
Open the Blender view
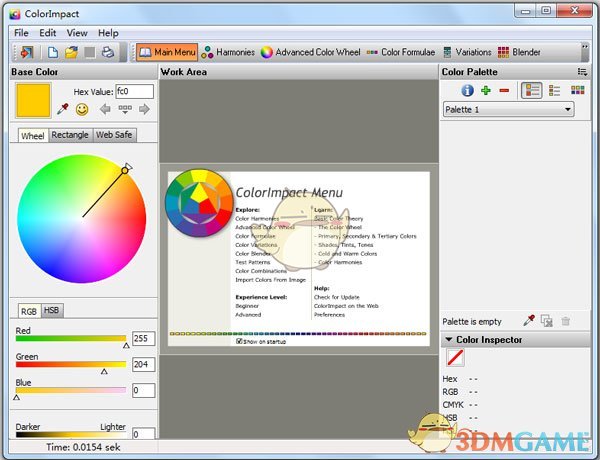(519, 52)
